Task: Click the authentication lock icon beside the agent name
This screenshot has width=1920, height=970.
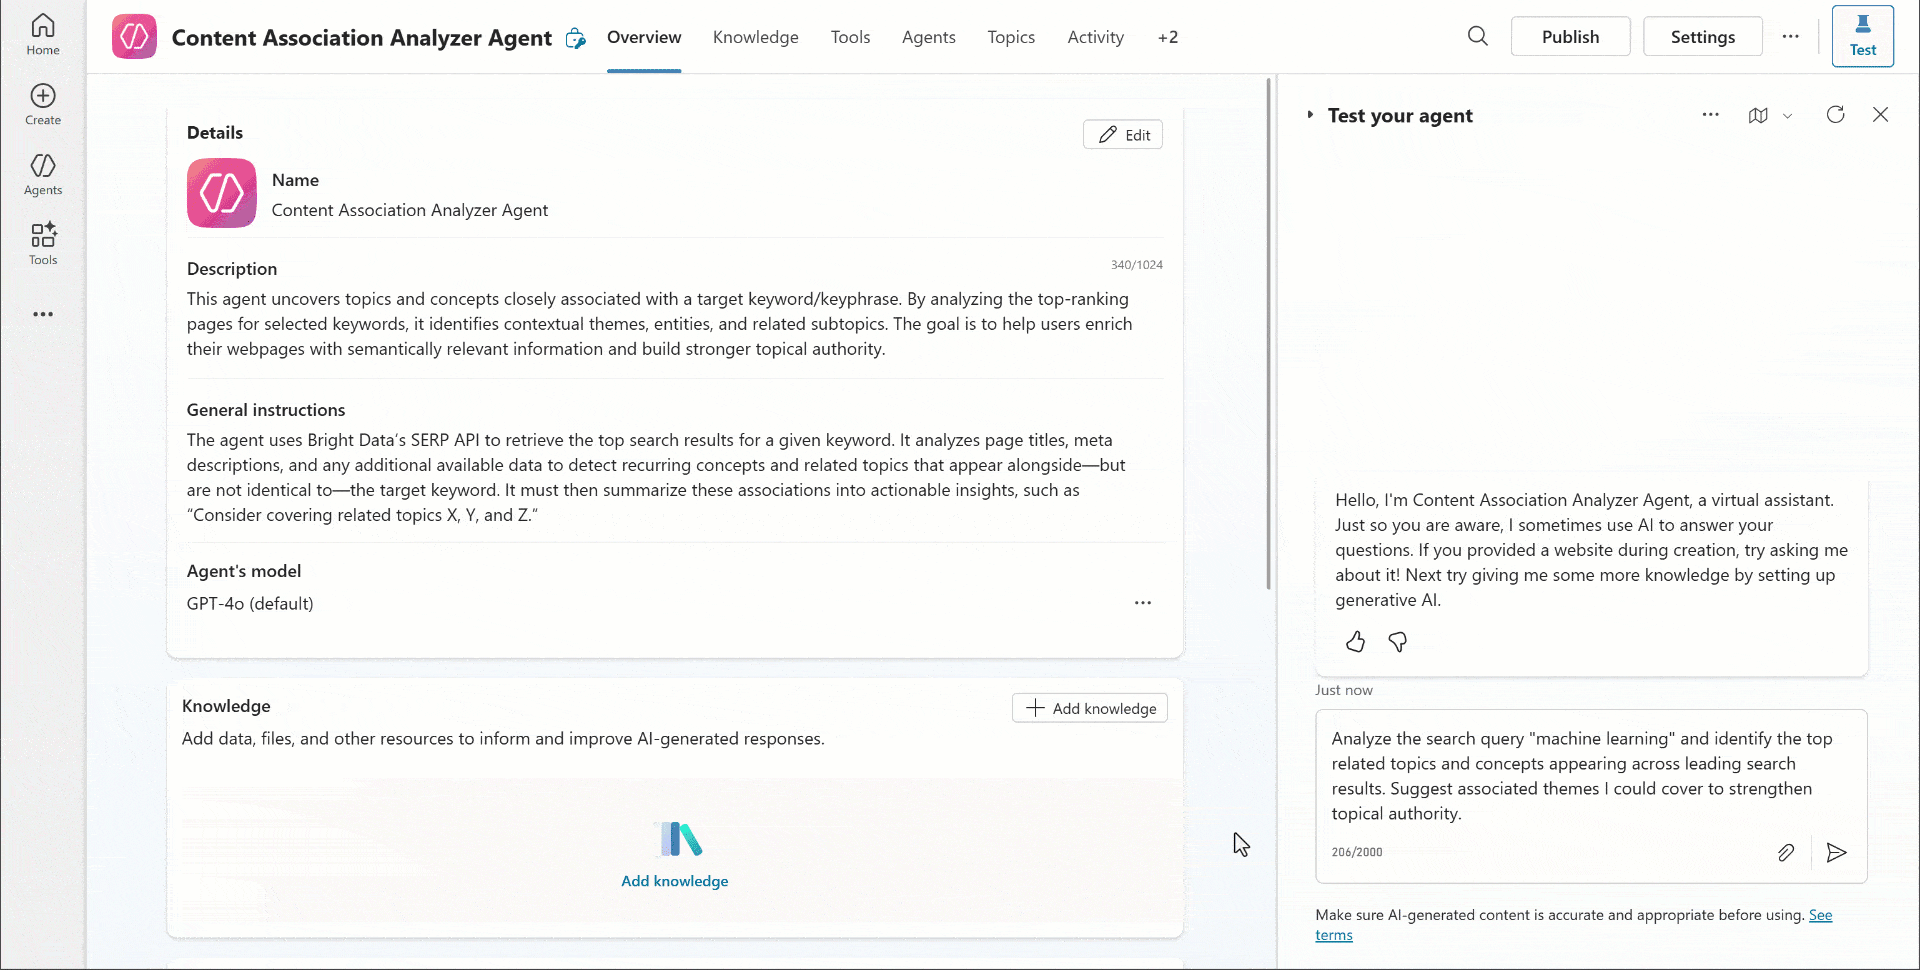Action: 576,37
